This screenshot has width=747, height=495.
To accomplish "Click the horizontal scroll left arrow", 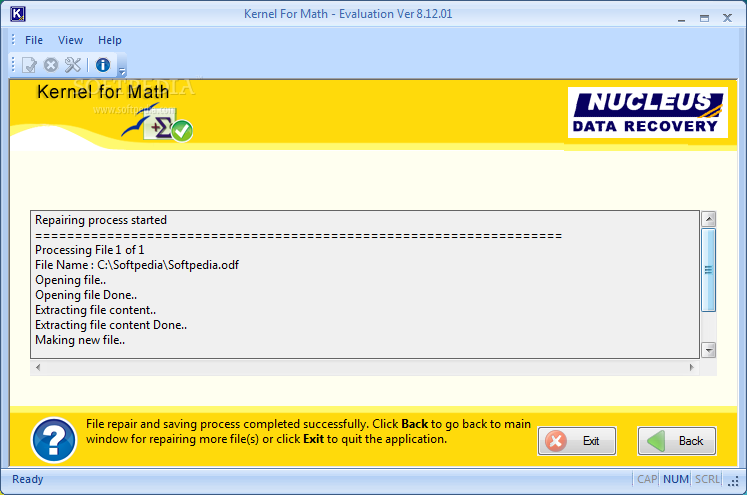I will click(x=38, y=367).
